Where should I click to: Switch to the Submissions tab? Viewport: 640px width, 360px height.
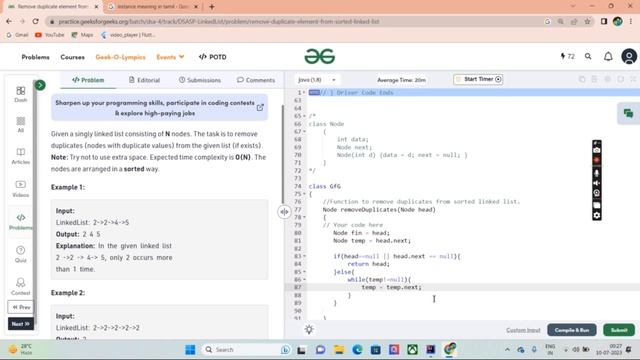[x=200, y=80]
